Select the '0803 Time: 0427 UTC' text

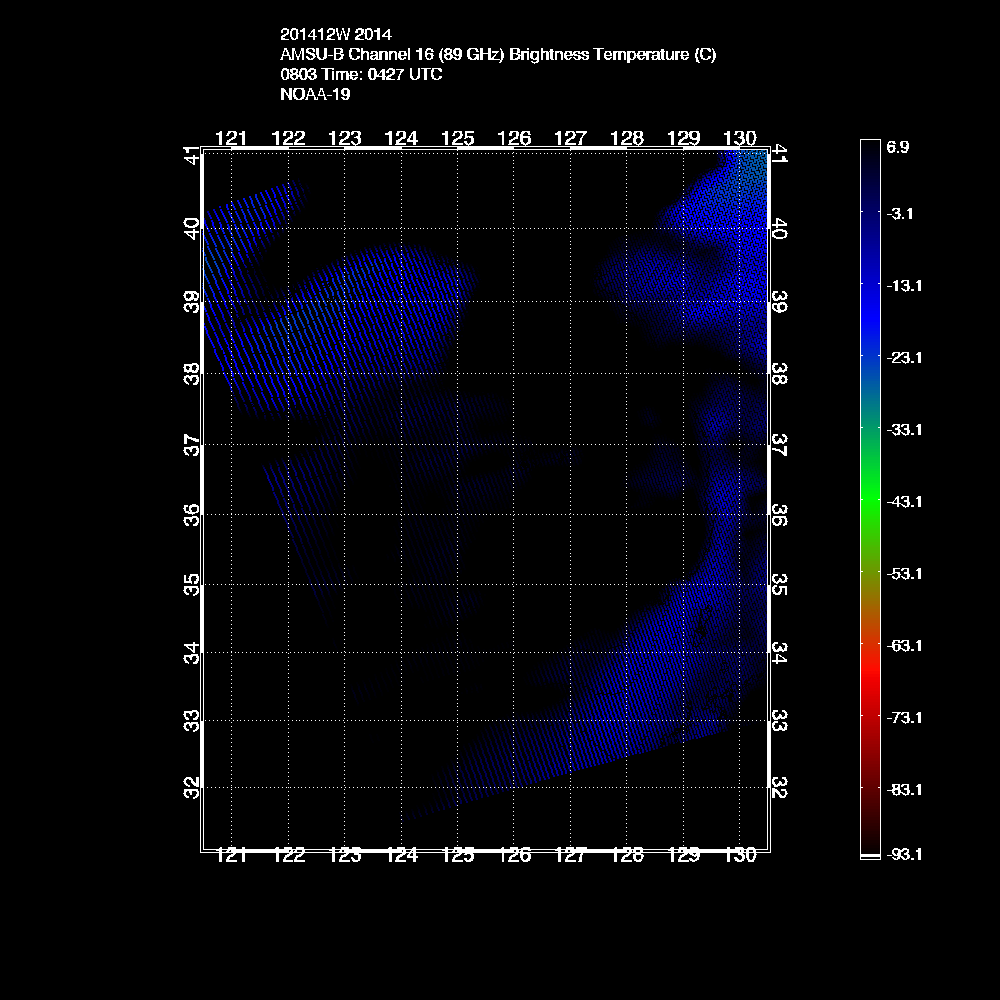tap(361, 75)
